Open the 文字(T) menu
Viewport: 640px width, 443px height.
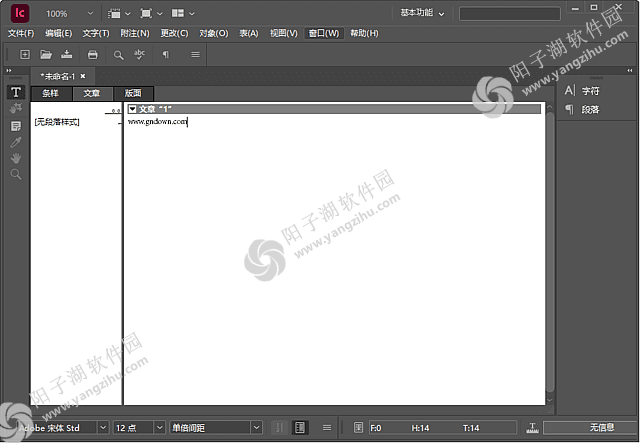click(x=96, y=33)
